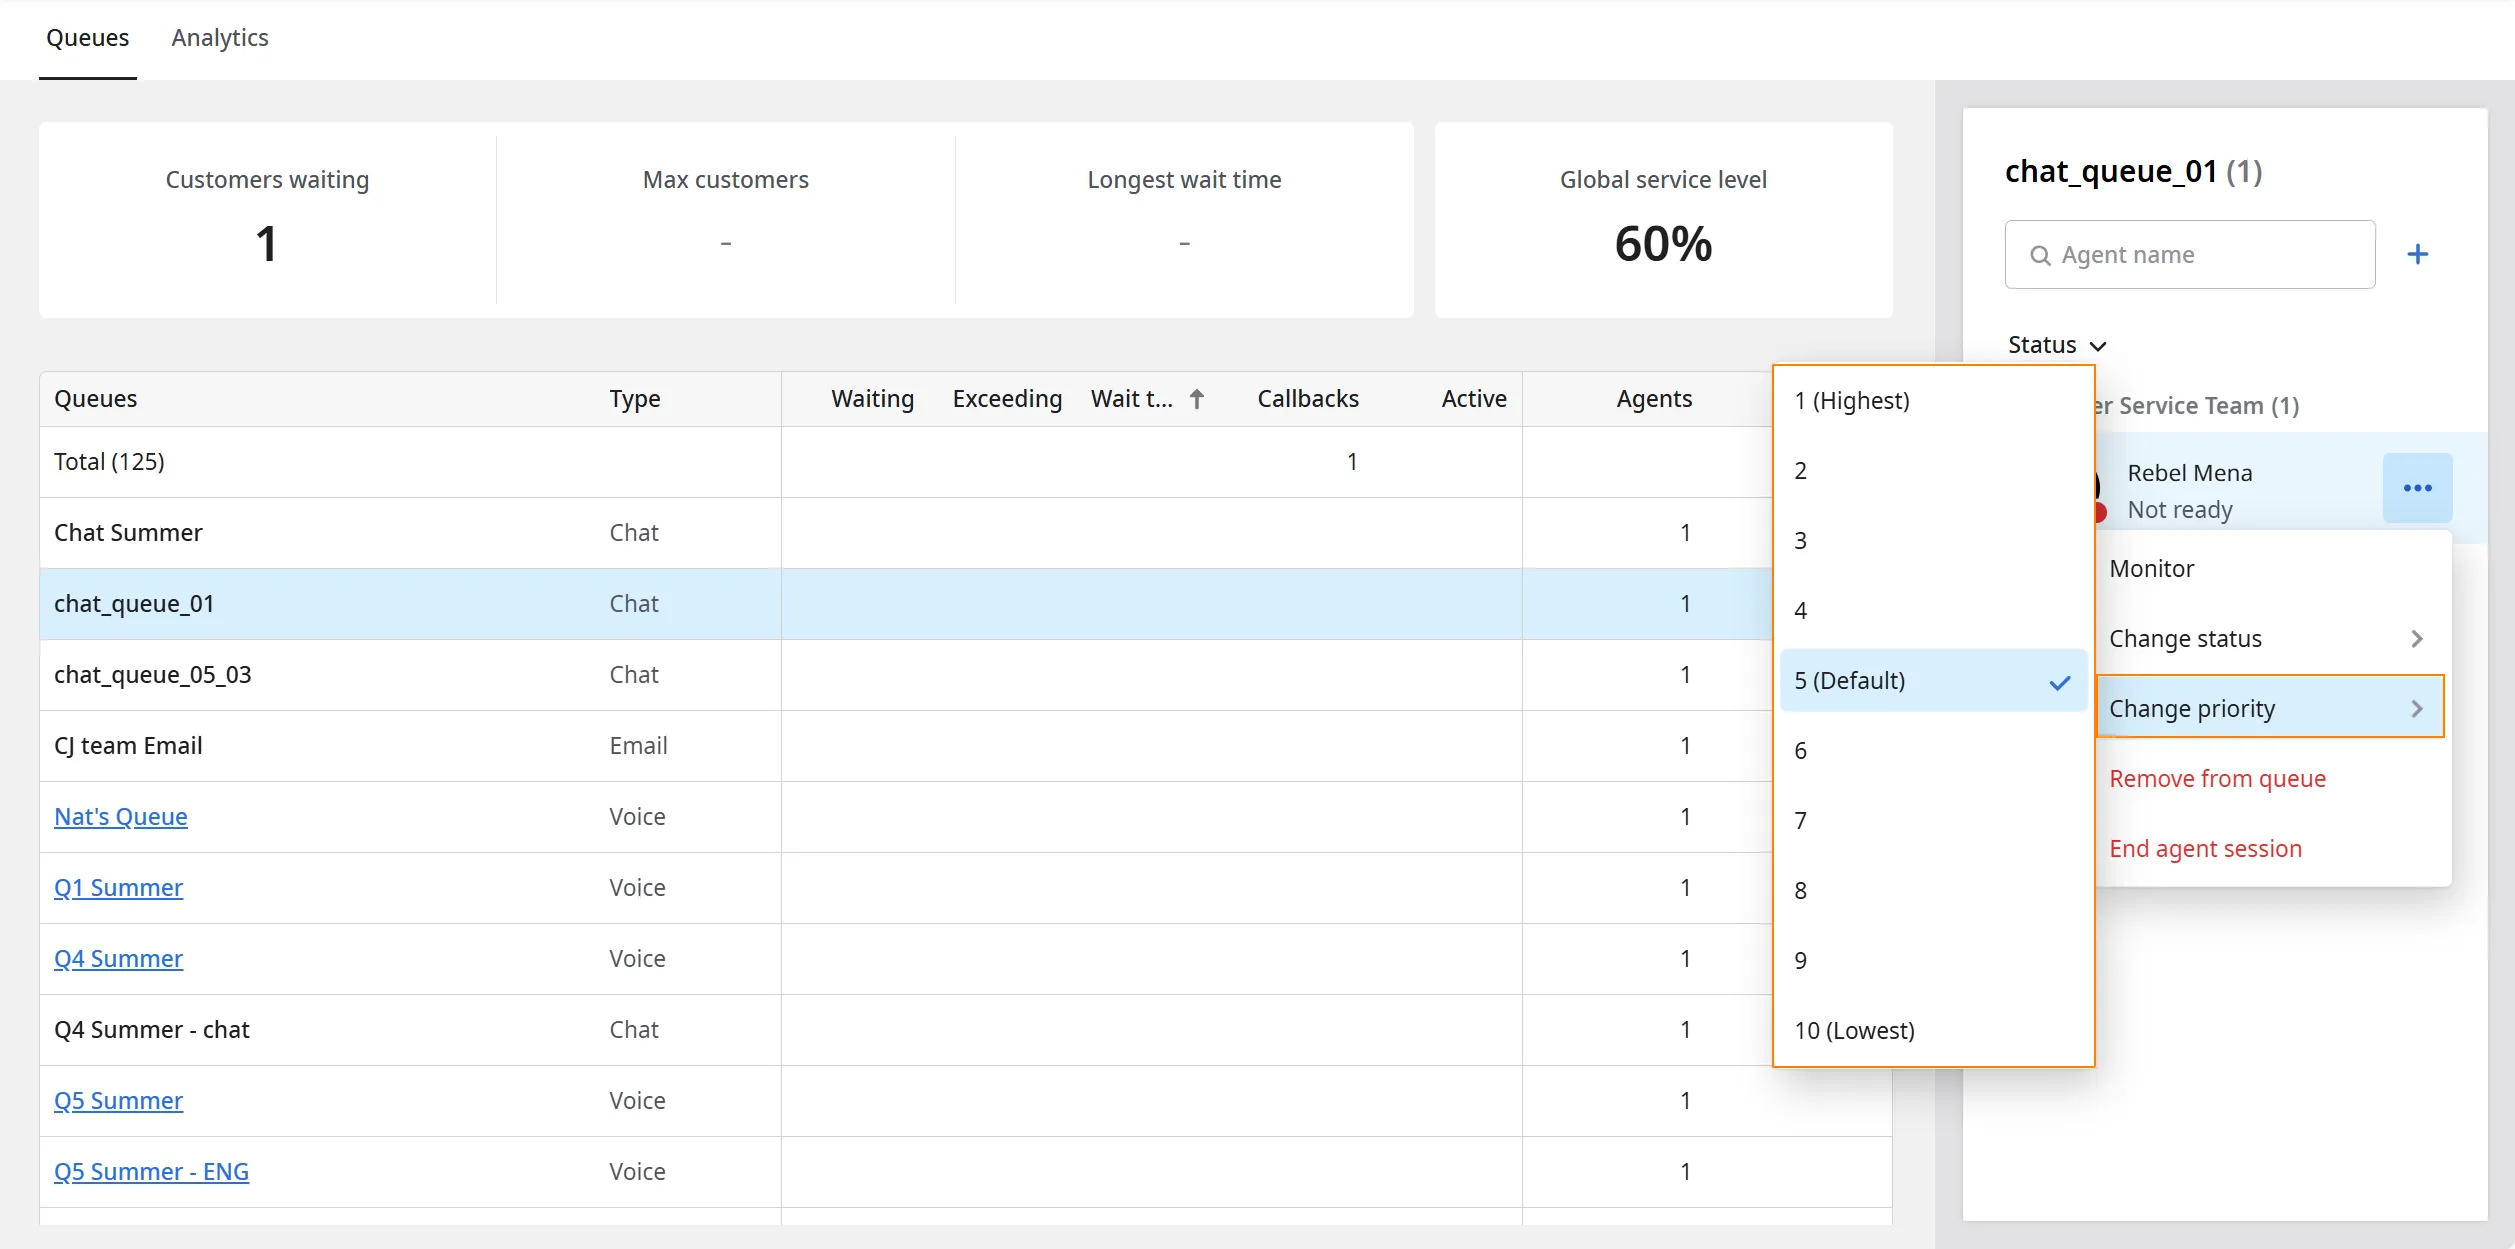Viewport: 2515px width, 1249px height.
Task: Select priority 8
Action: 1933,890
